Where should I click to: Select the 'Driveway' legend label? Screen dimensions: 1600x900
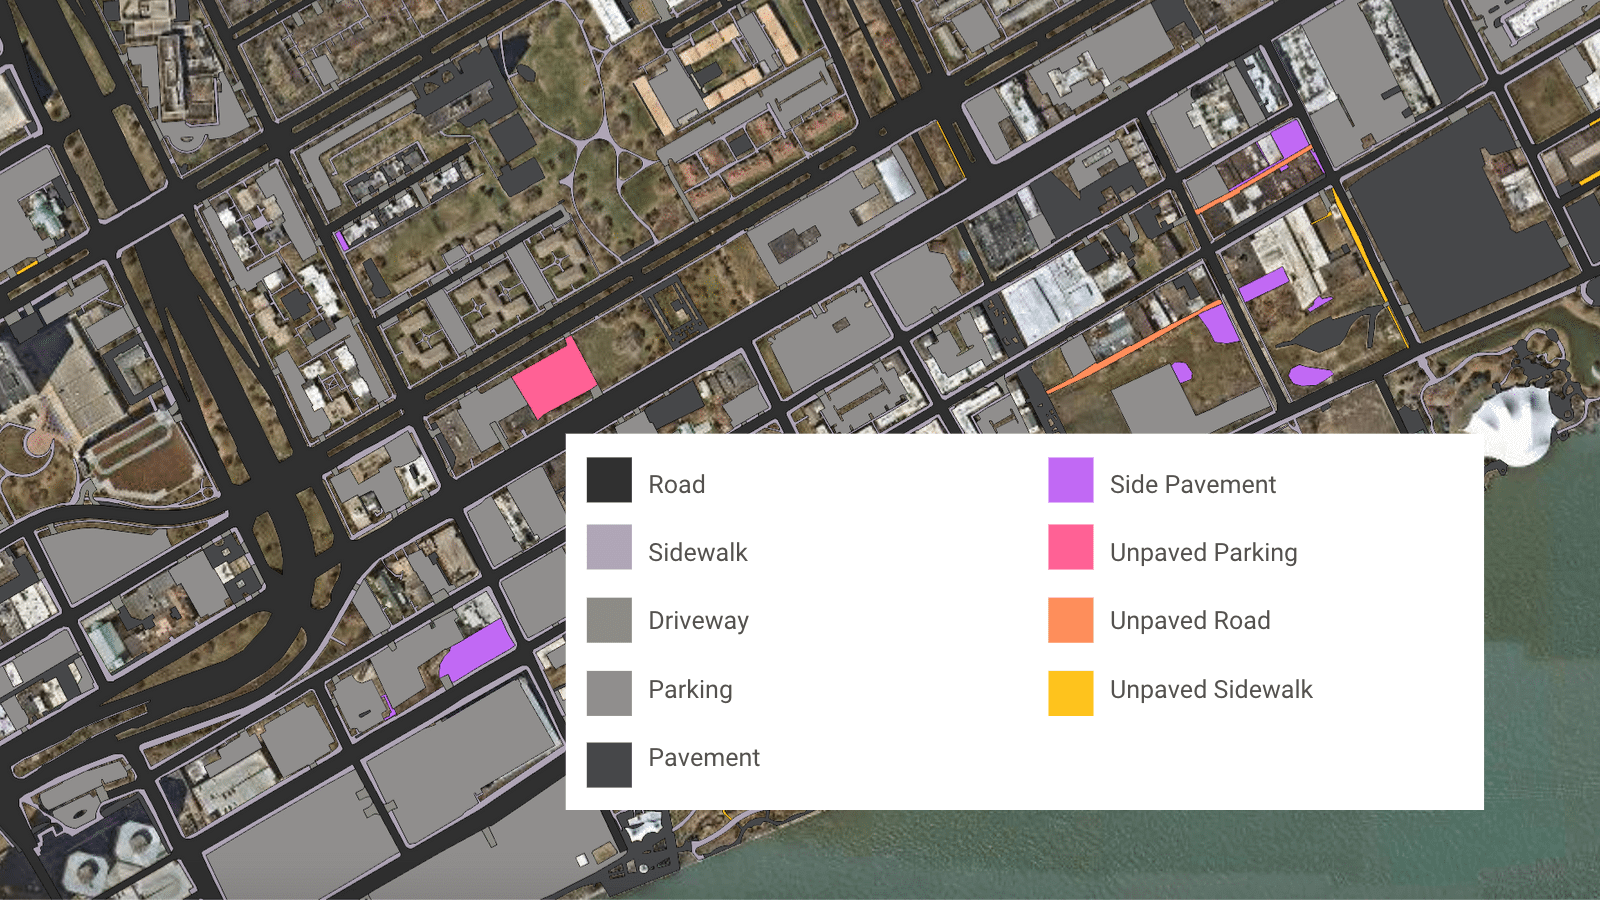[x=699, y=621]
